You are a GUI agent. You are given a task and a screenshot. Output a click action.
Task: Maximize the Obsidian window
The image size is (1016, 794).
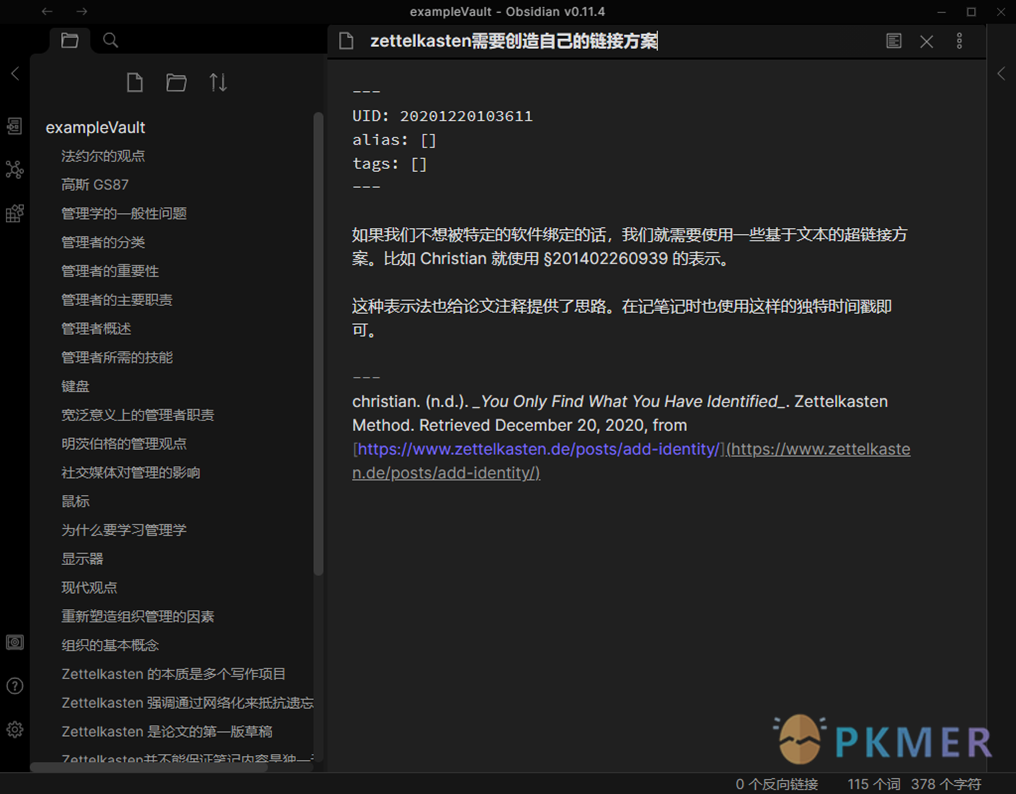tap(971, 12)
